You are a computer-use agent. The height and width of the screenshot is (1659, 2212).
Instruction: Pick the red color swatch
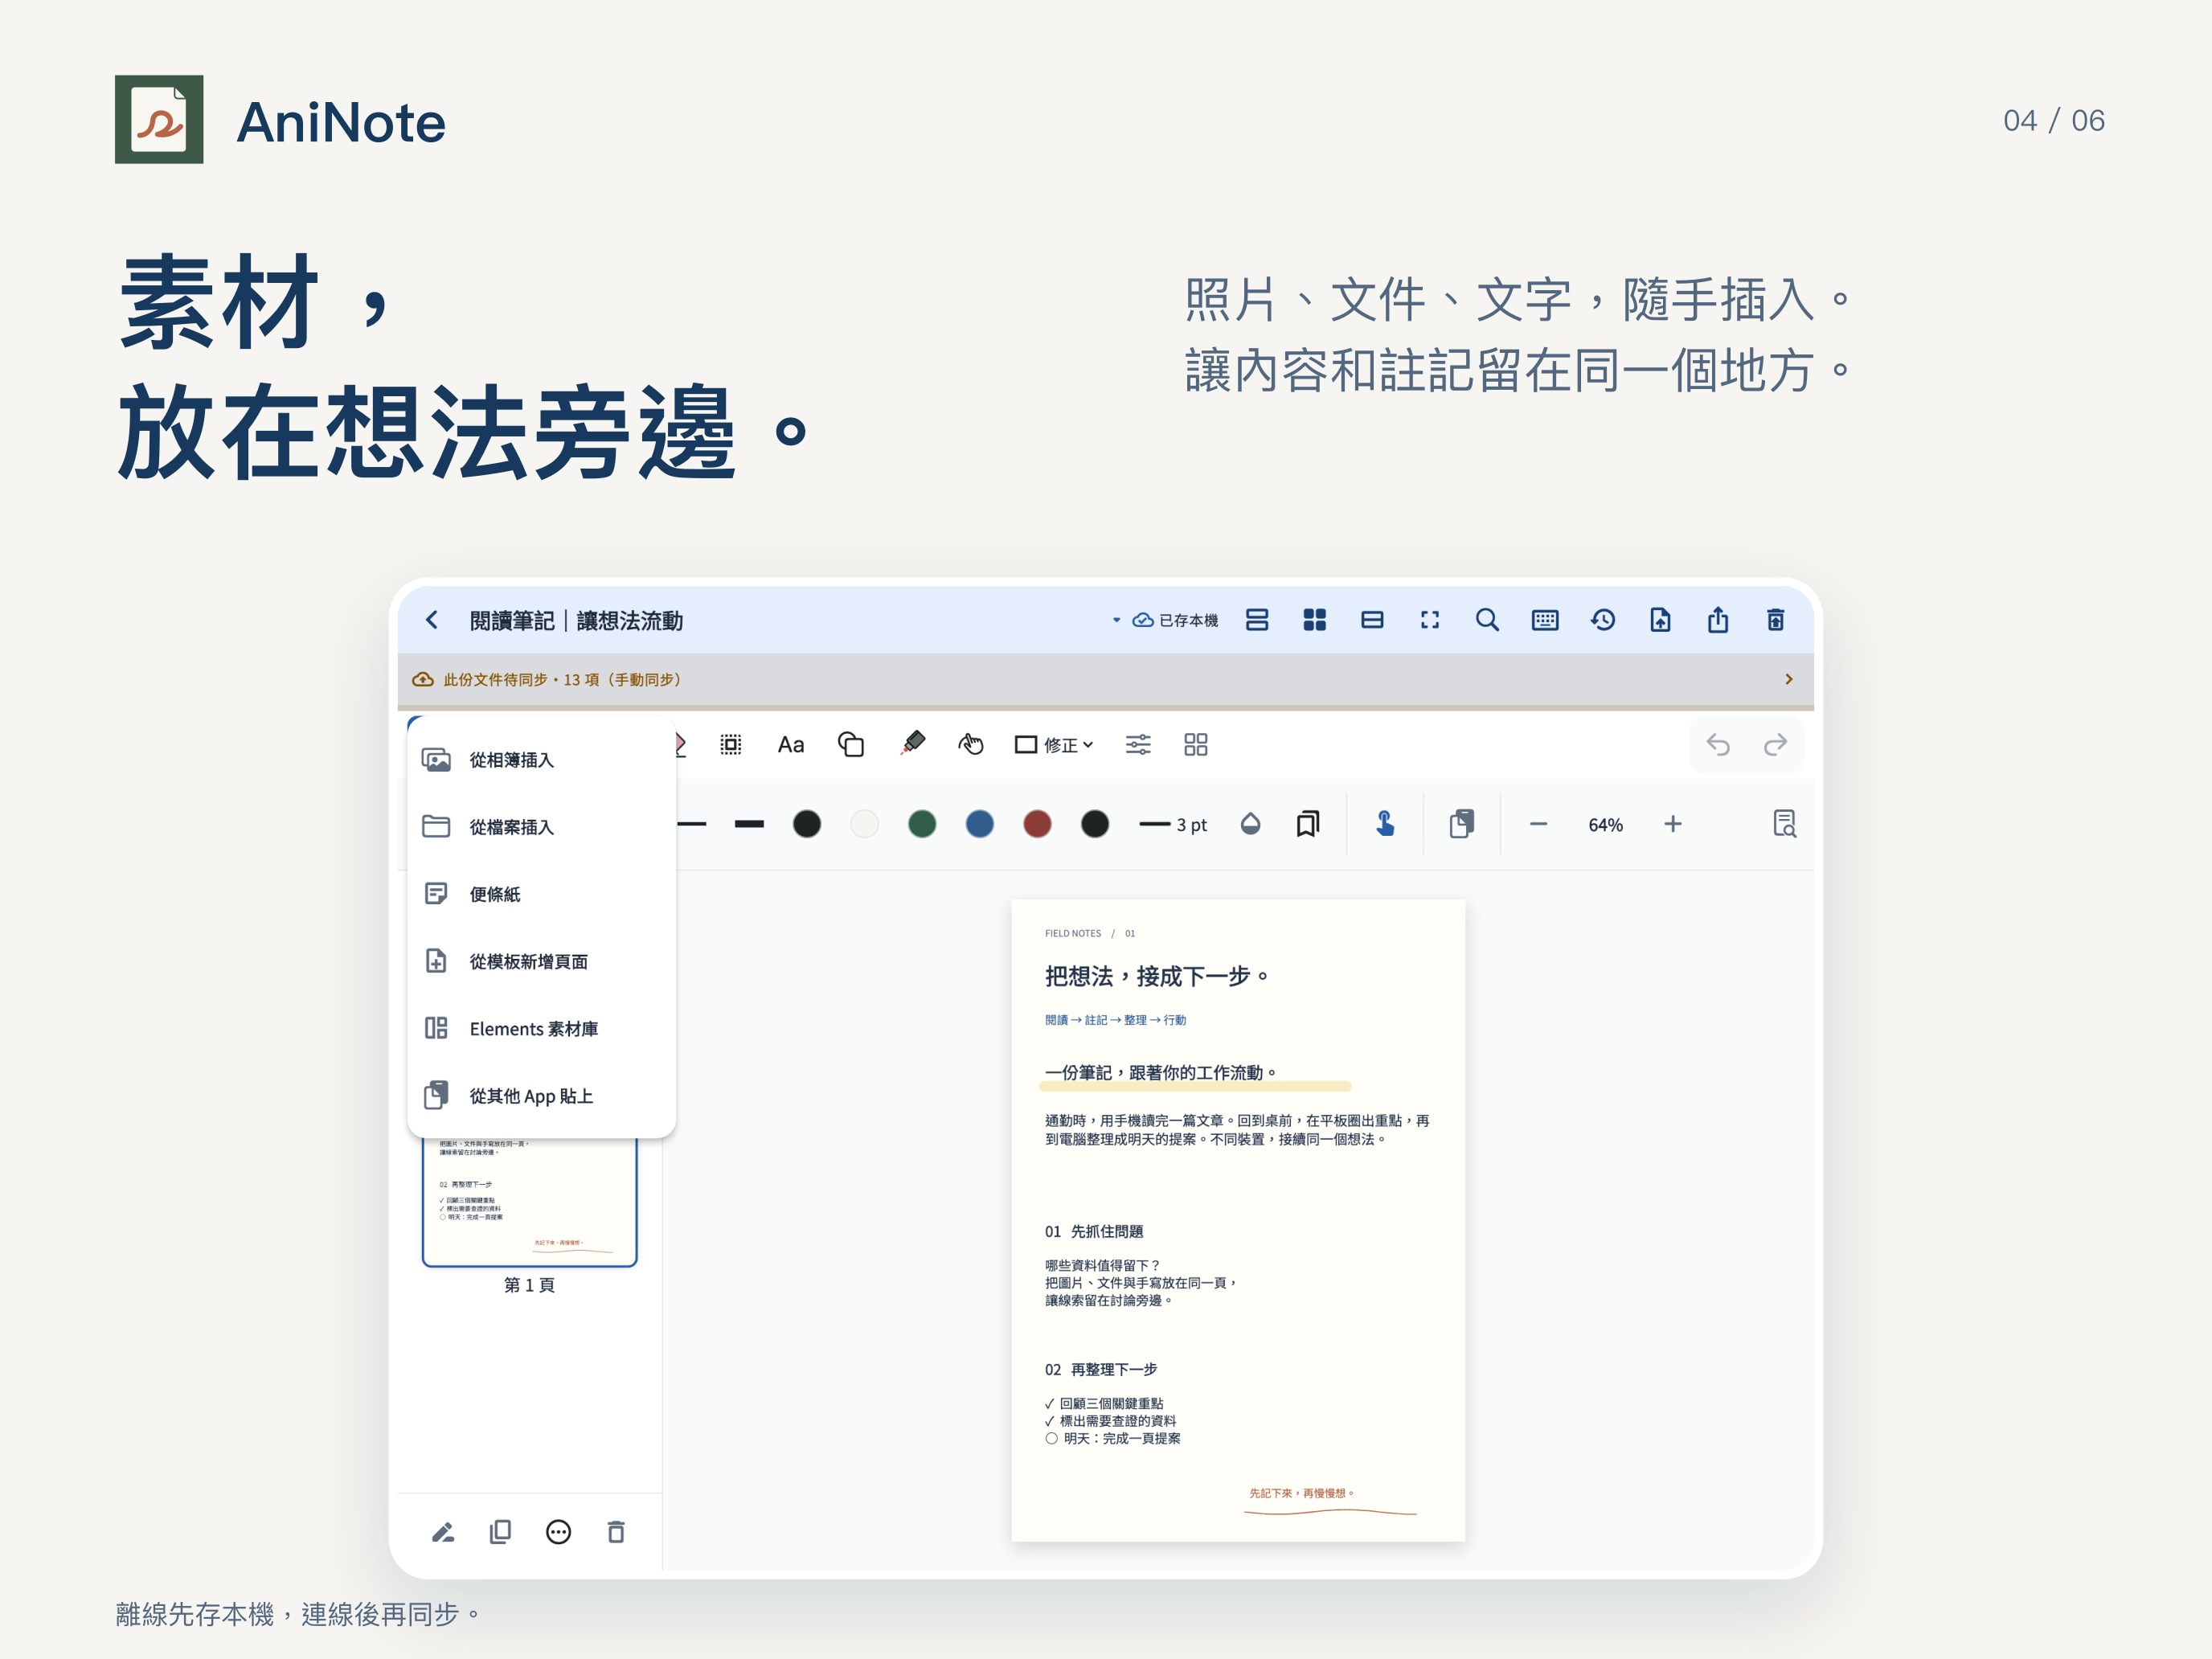point(1038,824)
